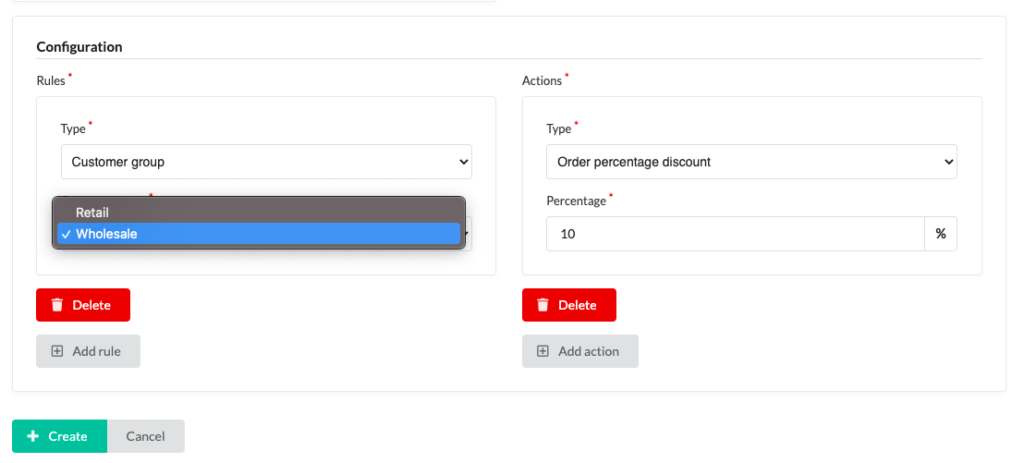Viewport: 1024px width, 463px height.
Task: Select Wholesale option in the list
Action: [259, 234]
